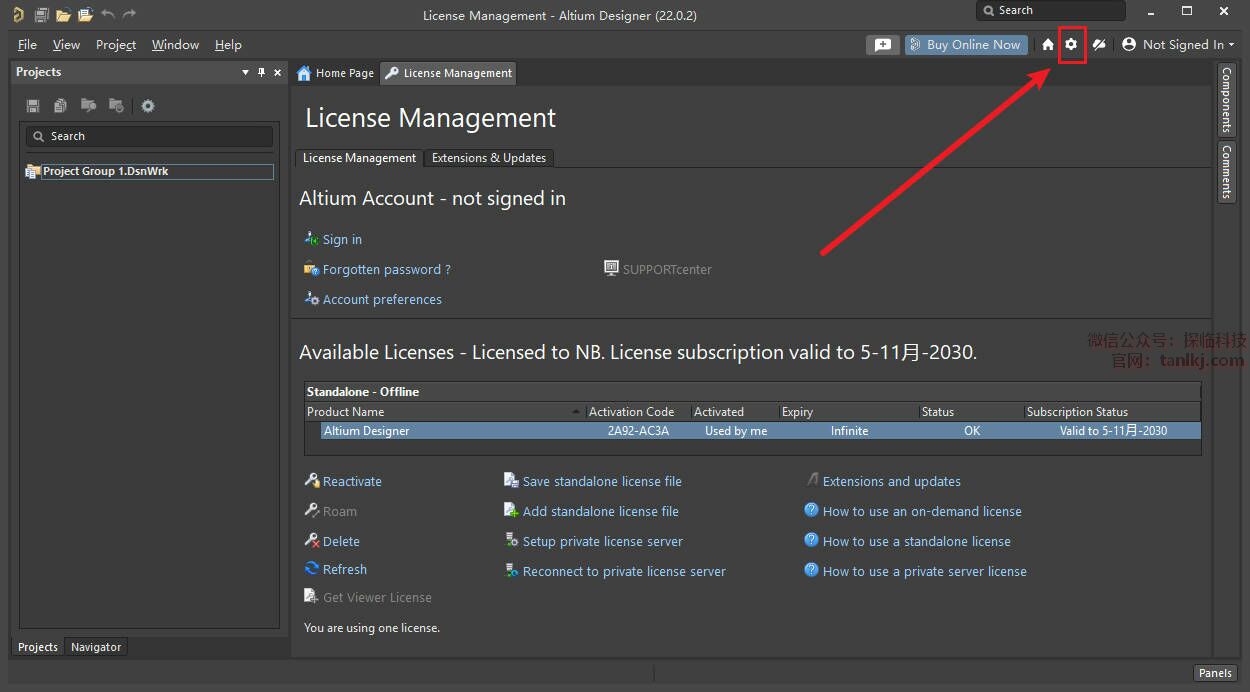This screenshot has height=692, width=1250.
Task: Click Save standalone license file
Action: pyautogui.click(x=602, y=481)
